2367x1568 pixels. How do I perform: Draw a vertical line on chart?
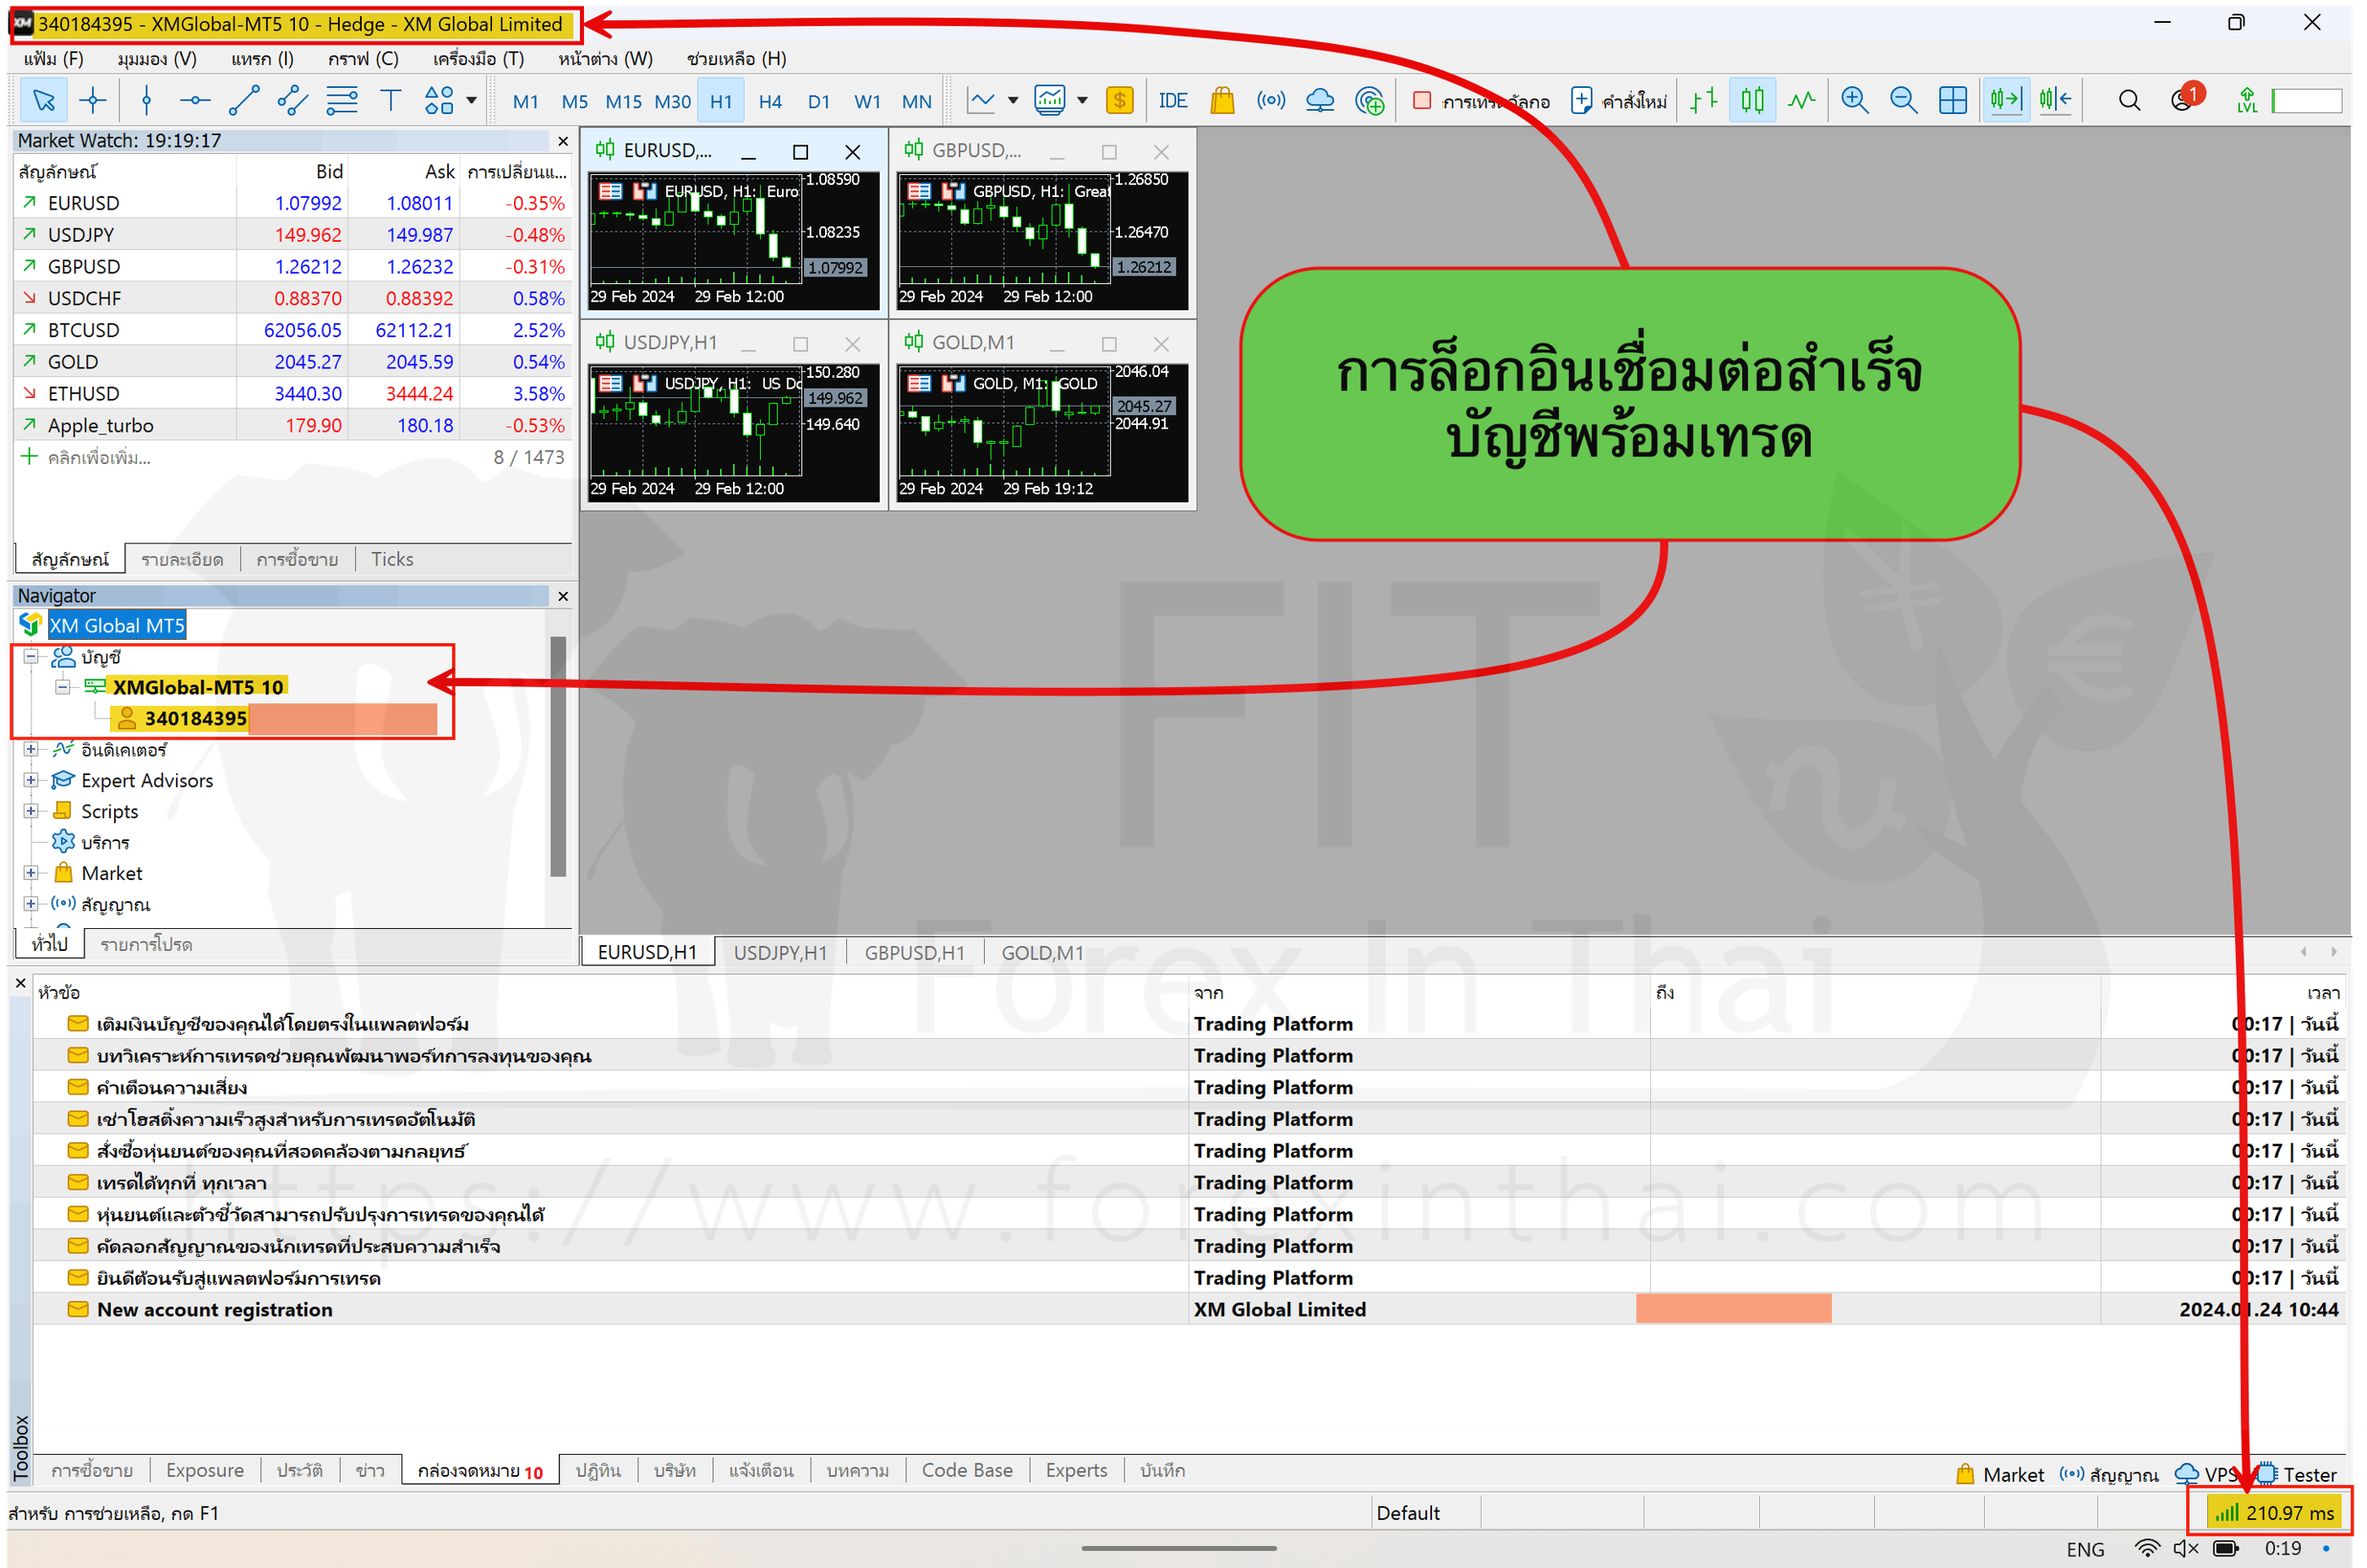pos(147,100)
